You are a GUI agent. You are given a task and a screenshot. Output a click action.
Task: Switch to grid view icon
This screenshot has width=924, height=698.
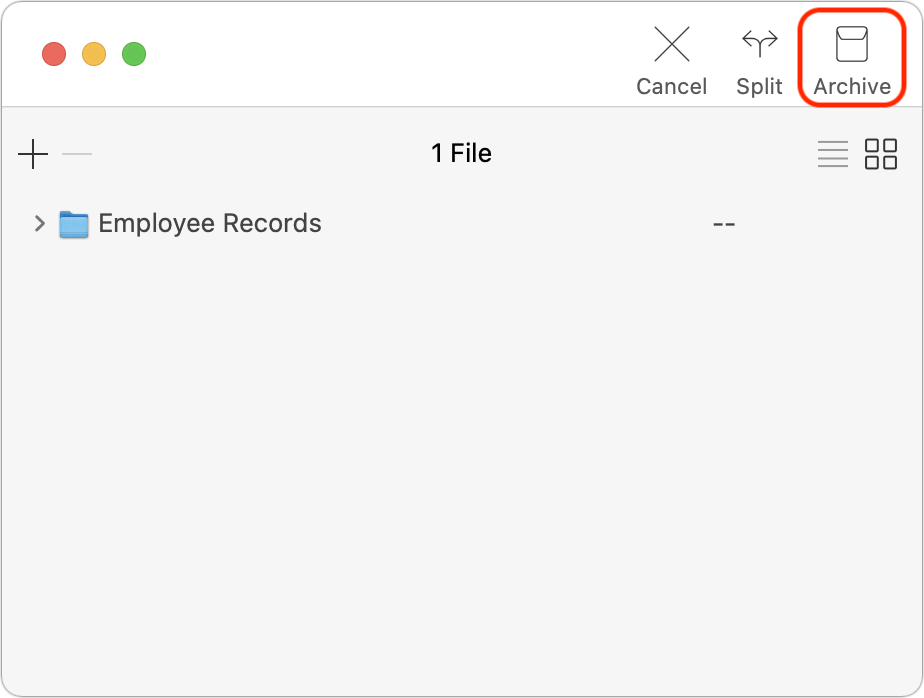point(880,154)
